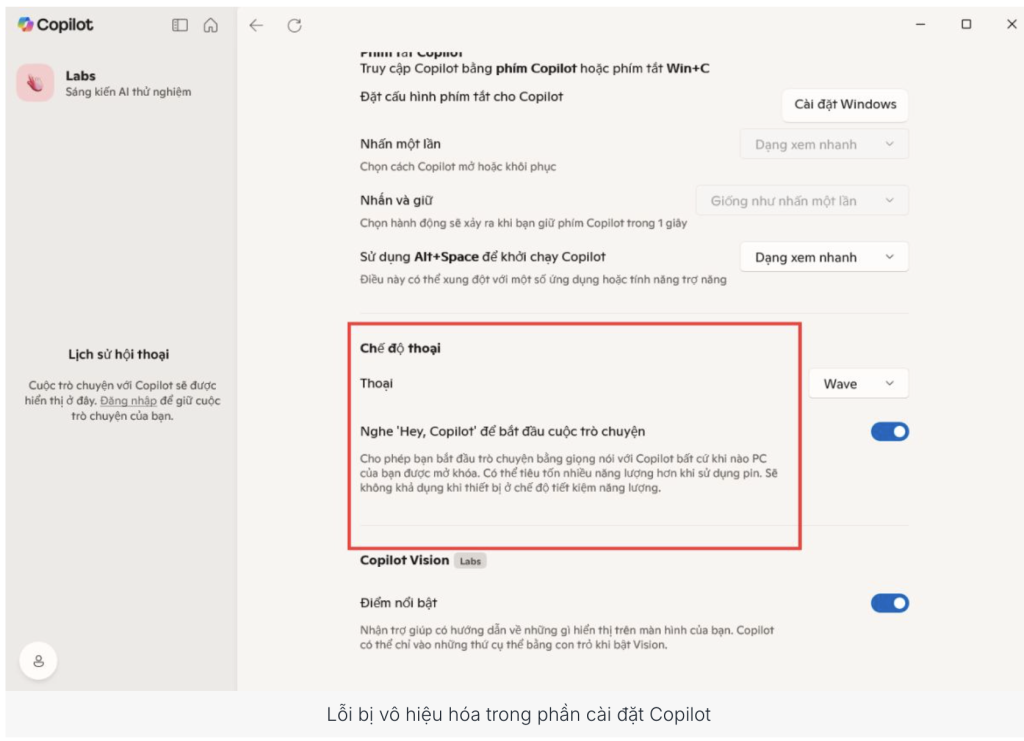The width and height of the screenshot is (1024, 741).
Task: Turn off the Điểm nổi bật toggle
Action: click(x=889, y=603)
